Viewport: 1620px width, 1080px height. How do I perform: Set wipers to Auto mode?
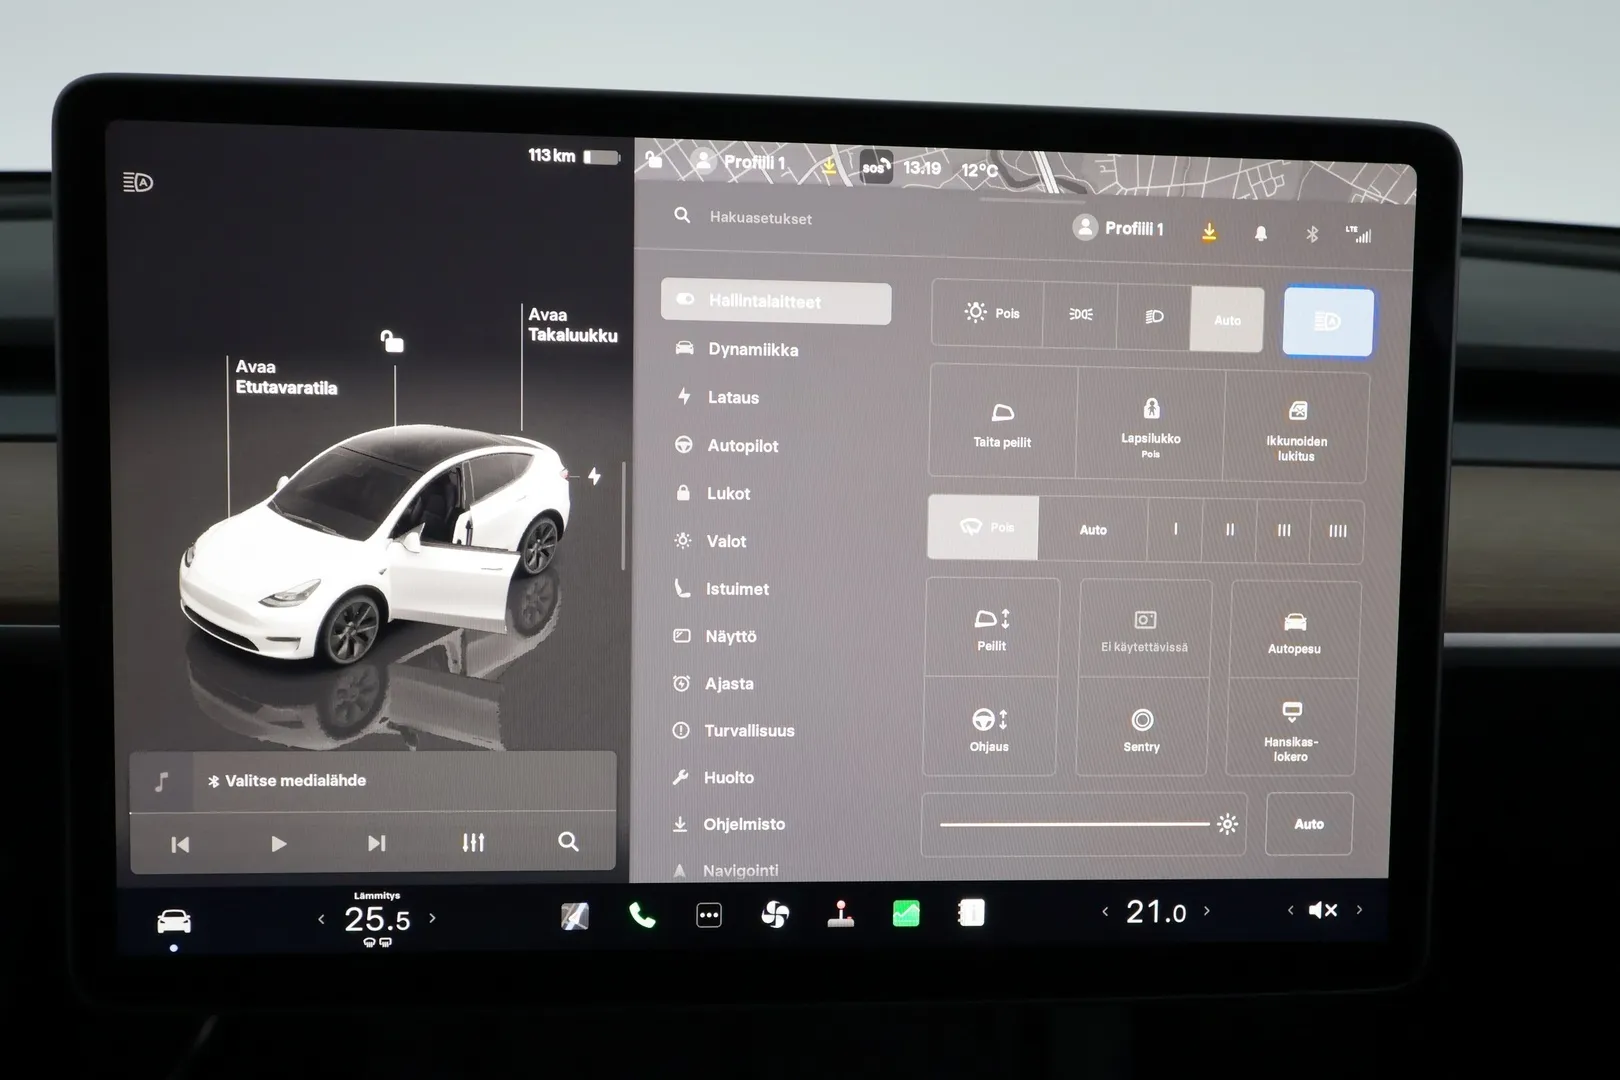coord(1093,530)
